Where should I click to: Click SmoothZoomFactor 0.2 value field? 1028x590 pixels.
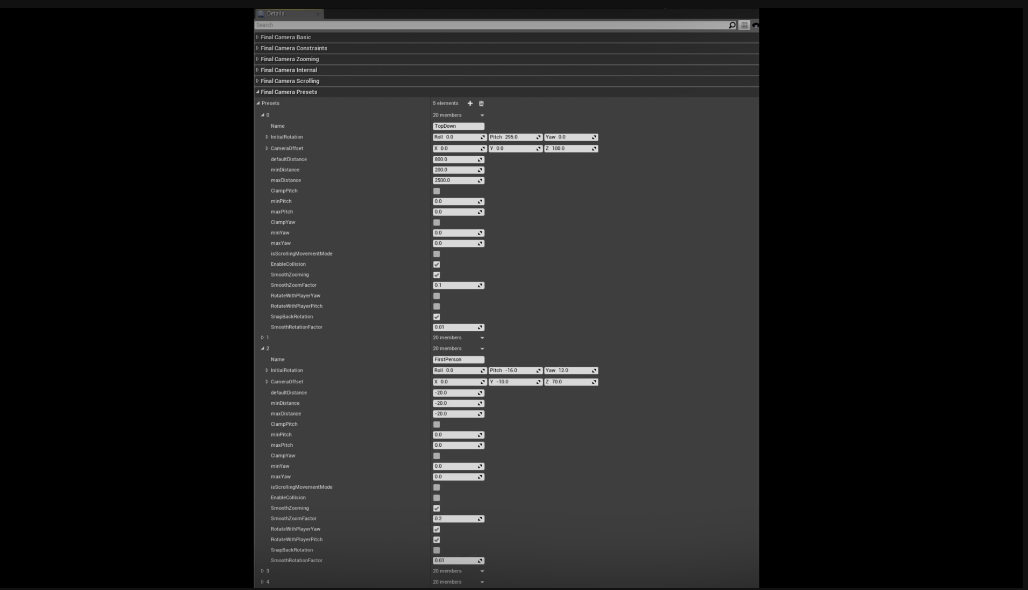pos(458,519)
